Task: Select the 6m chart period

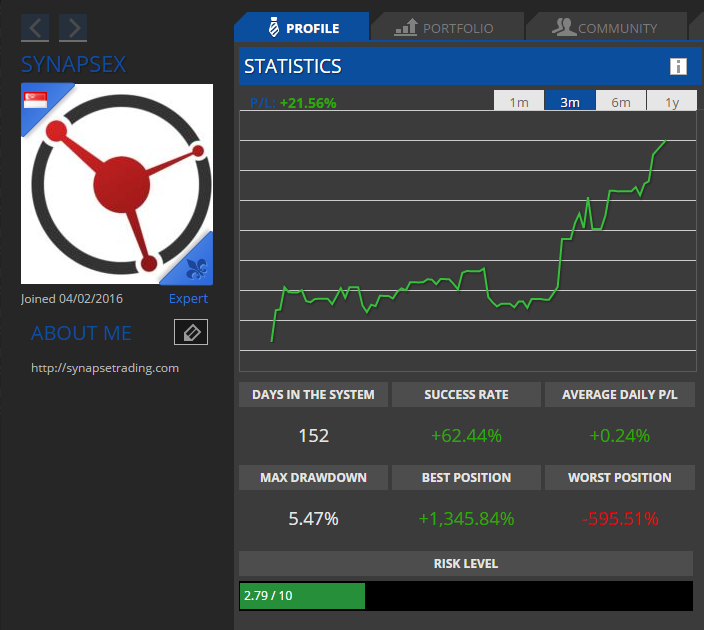Action: tap(621, 102)
